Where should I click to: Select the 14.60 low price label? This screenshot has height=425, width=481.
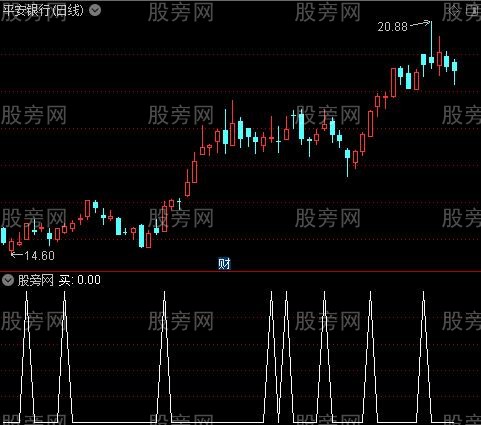(39, 256)
